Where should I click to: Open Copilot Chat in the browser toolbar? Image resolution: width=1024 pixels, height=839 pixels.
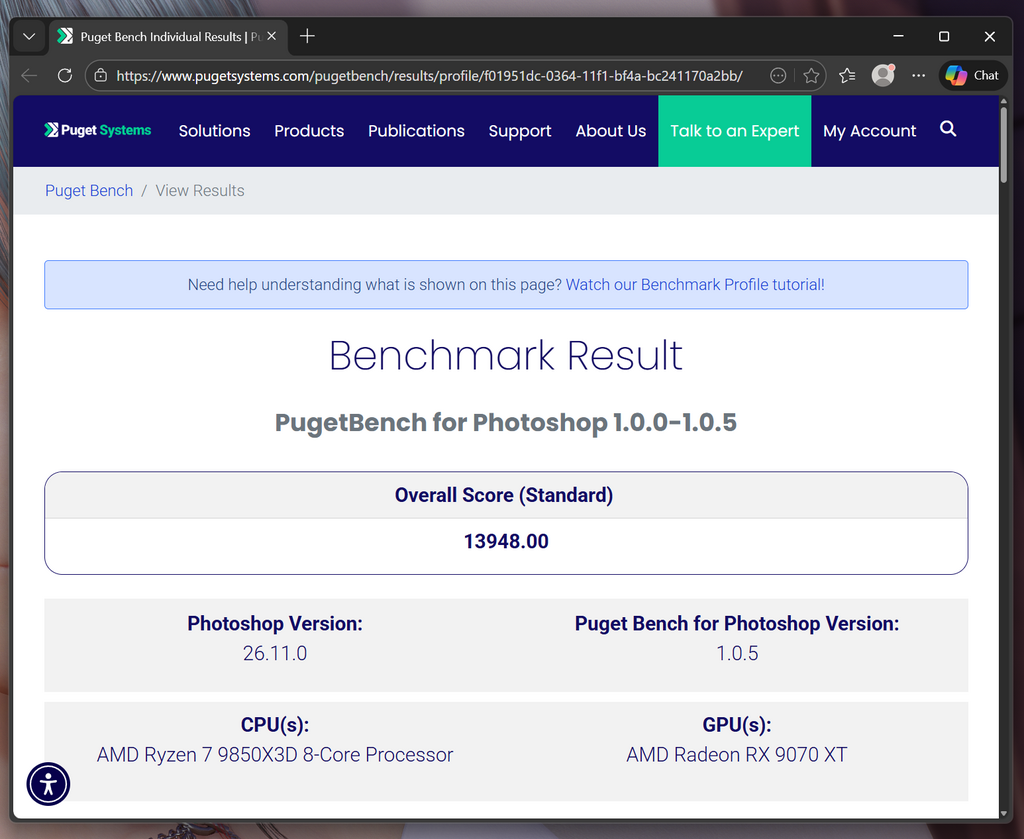(x=971, y=75)
